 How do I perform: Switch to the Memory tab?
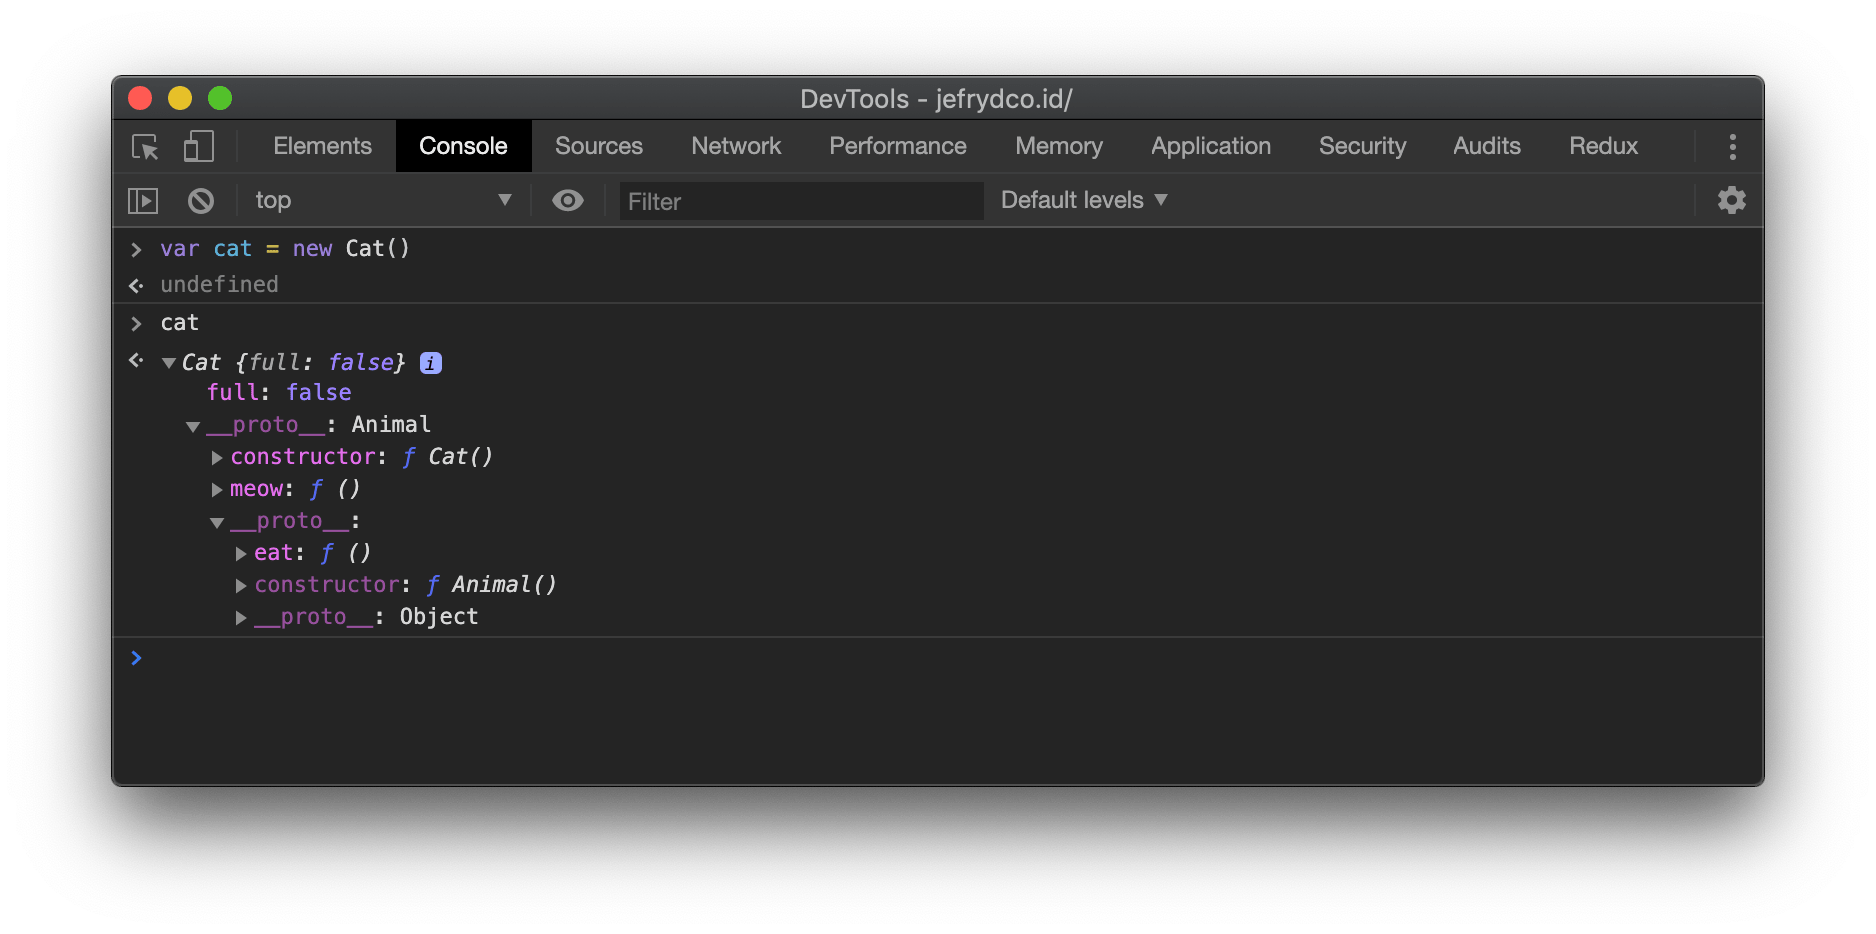pos(1059,146)
